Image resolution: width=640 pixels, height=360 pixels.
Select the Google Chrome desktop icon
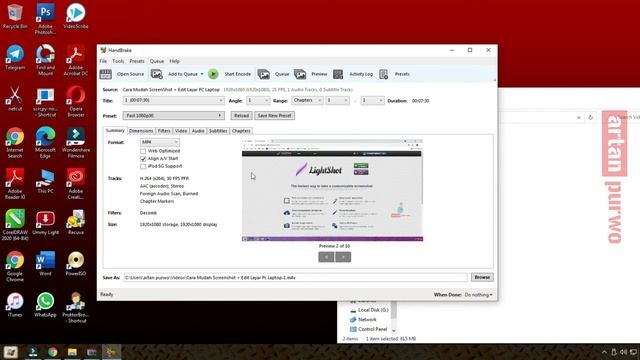15,266
